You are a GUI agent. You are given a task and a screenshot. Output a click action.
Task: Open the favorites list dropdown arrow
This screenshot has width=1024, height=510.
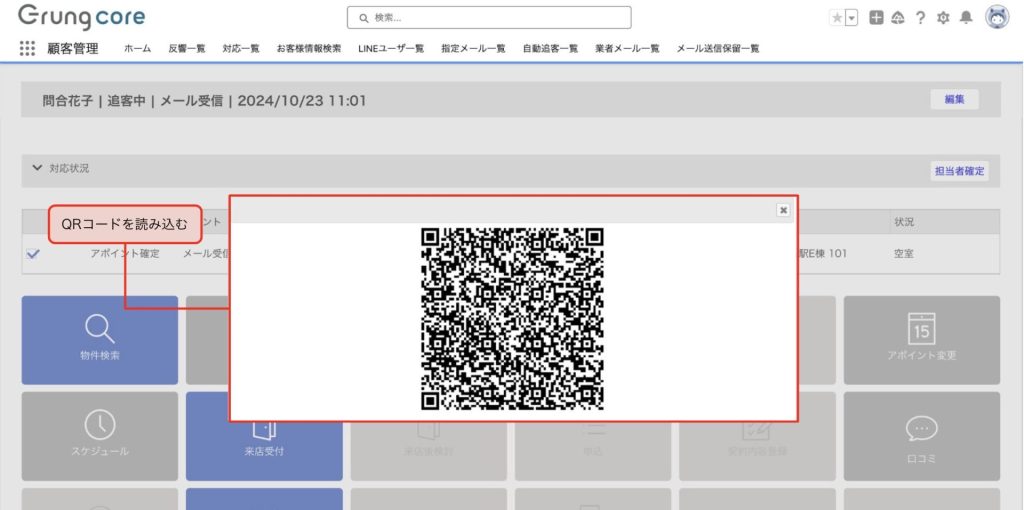pyautogui.click(x=851, y=18)
